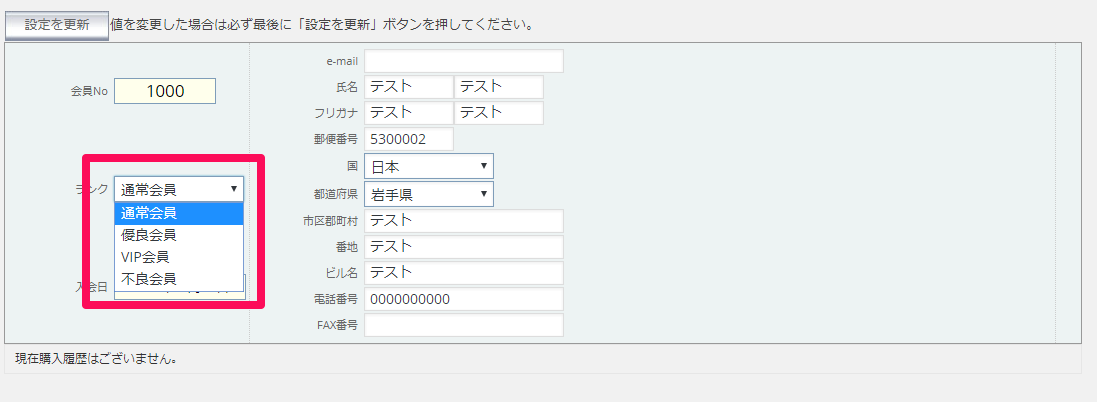Choose 優良会員 from the rank options
This screenshot has height=402, width=1097.
click(x=179, y=236)
